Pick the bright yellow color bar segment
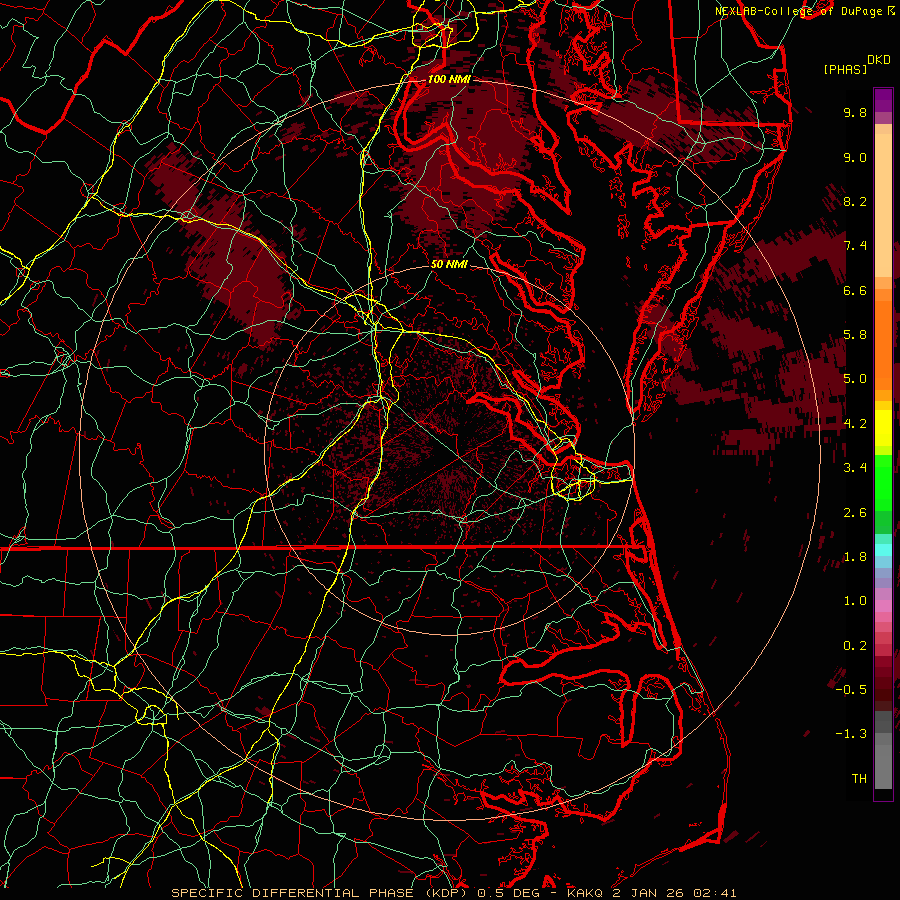 pyautogui.click(x=883, y=428)
